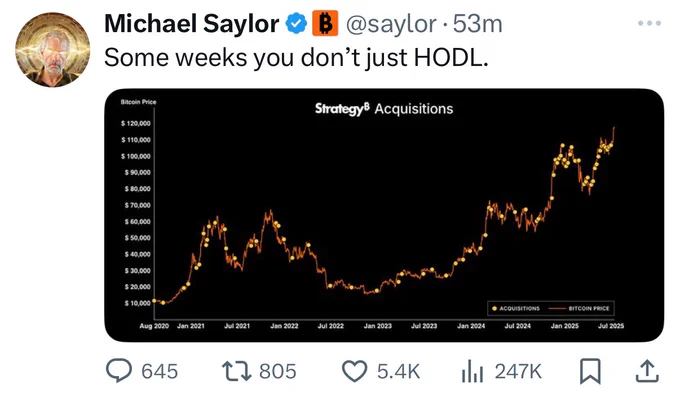The image size is (680, 402).
Task: Open the Strategy Acquisitions chart image
Action: click(x=384, y=215)
